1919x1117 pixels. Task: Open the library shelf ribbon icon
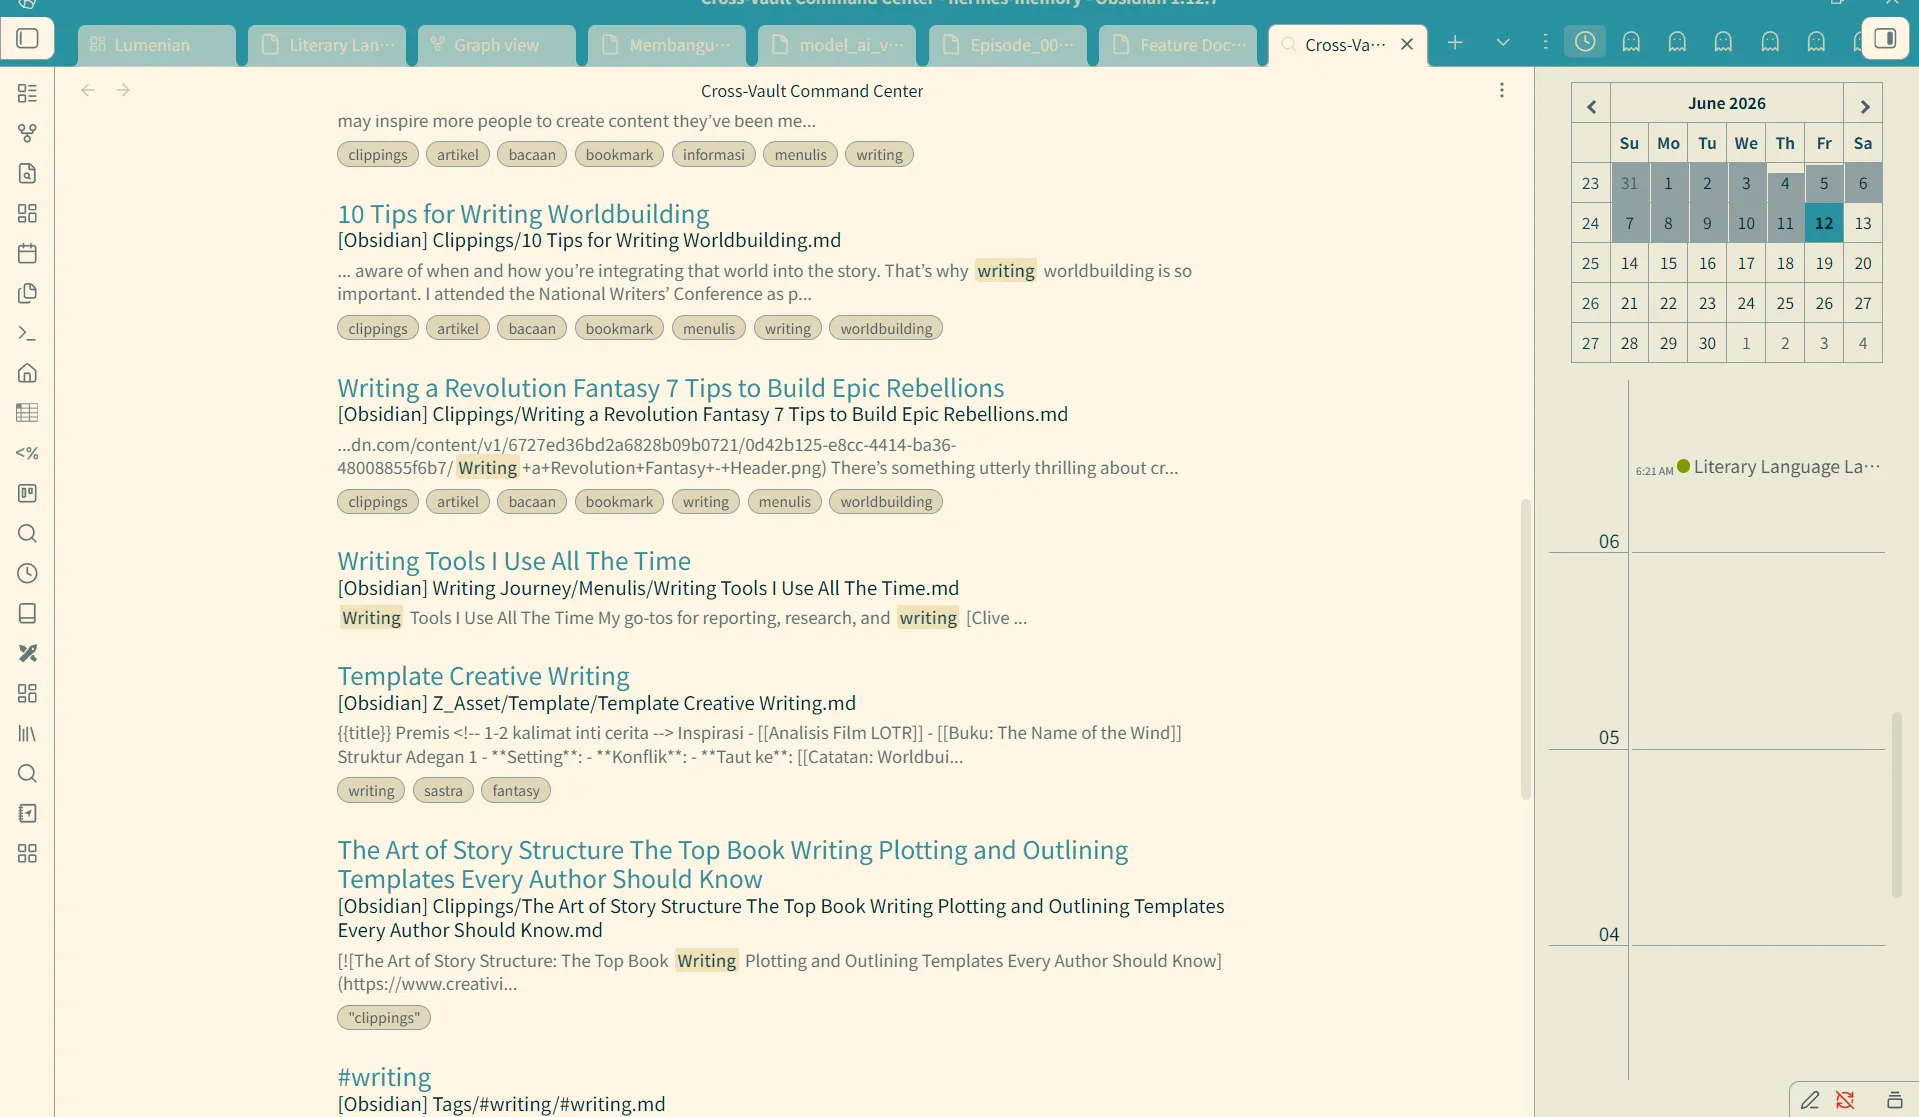(x=28, y=733)
